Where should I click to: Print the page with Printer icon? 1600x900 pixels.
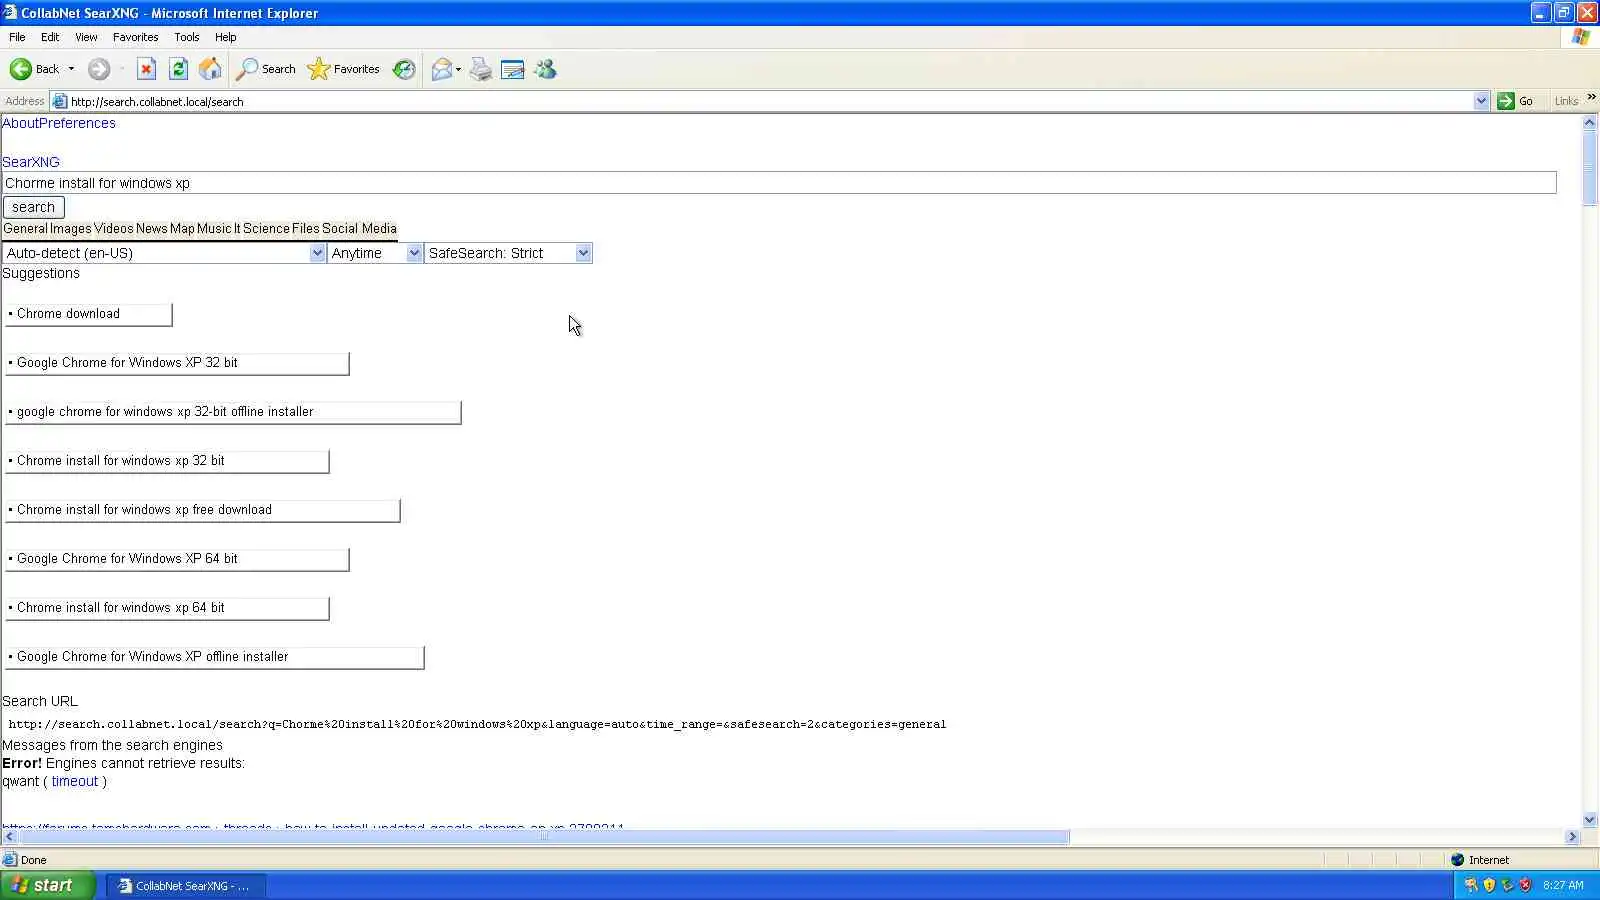click(481, 69)
